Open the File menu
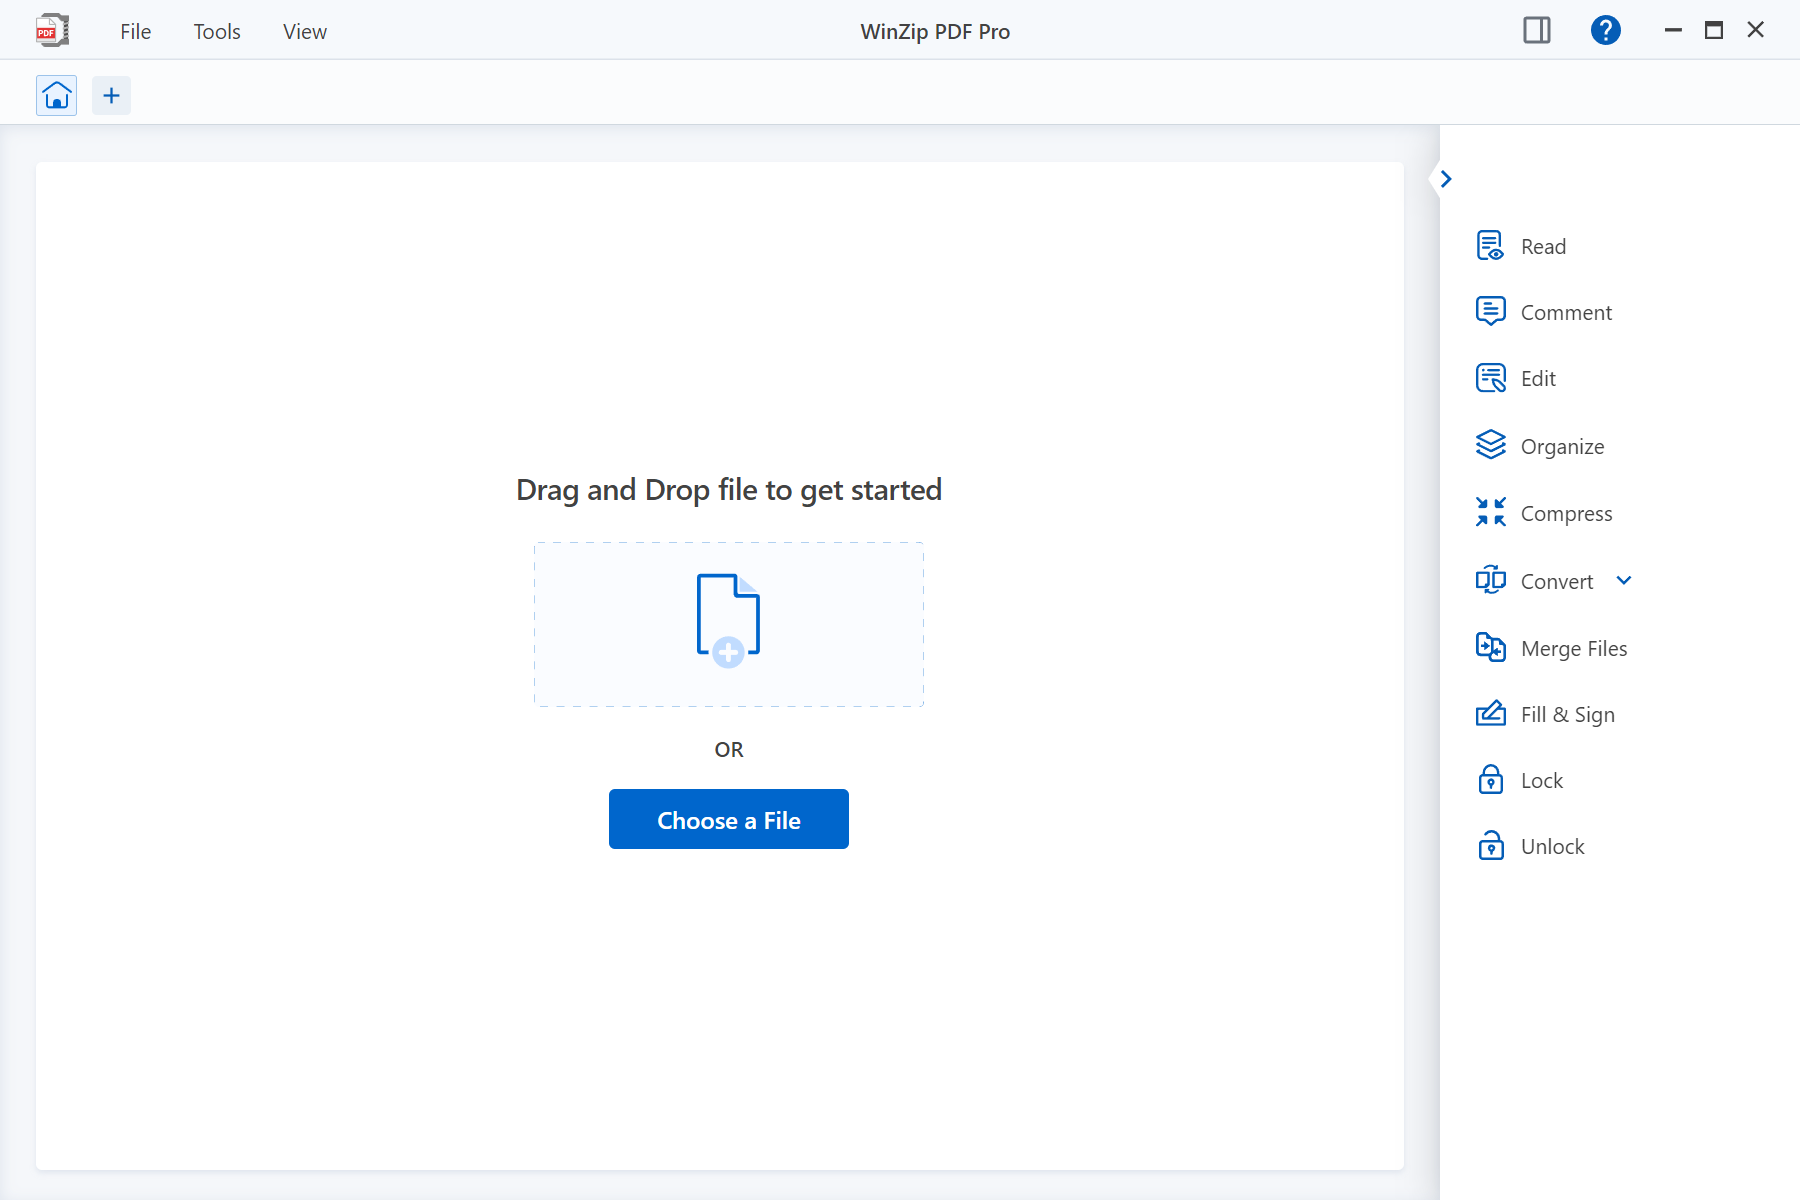The height and width of the screenshot is (1200, 1800). [x=136, y=31]
